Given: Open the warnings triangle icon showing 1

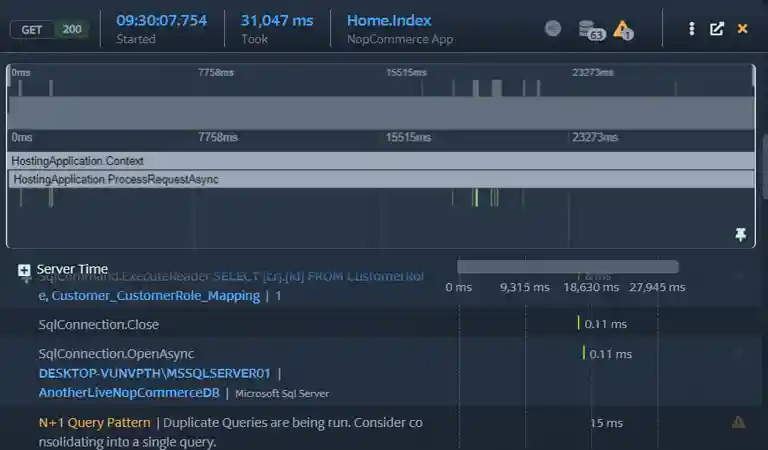Looking at the screenshot, I should 624,30.
